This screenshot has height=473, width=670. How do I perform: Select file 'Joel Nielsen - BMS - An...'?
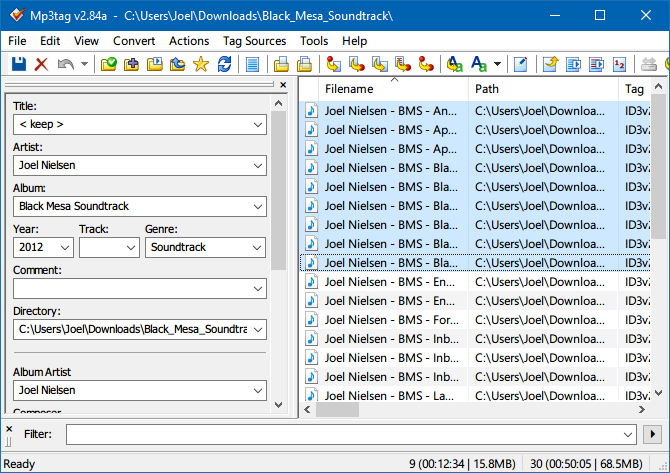point(475,111)
